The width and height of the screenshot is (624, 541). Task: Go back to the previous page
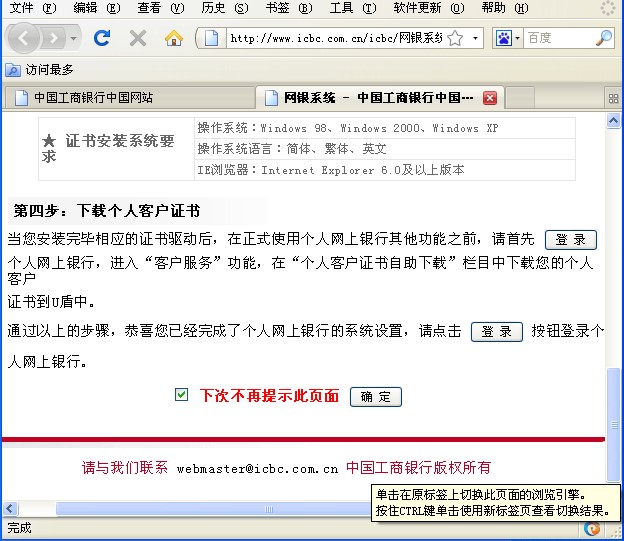23,38
